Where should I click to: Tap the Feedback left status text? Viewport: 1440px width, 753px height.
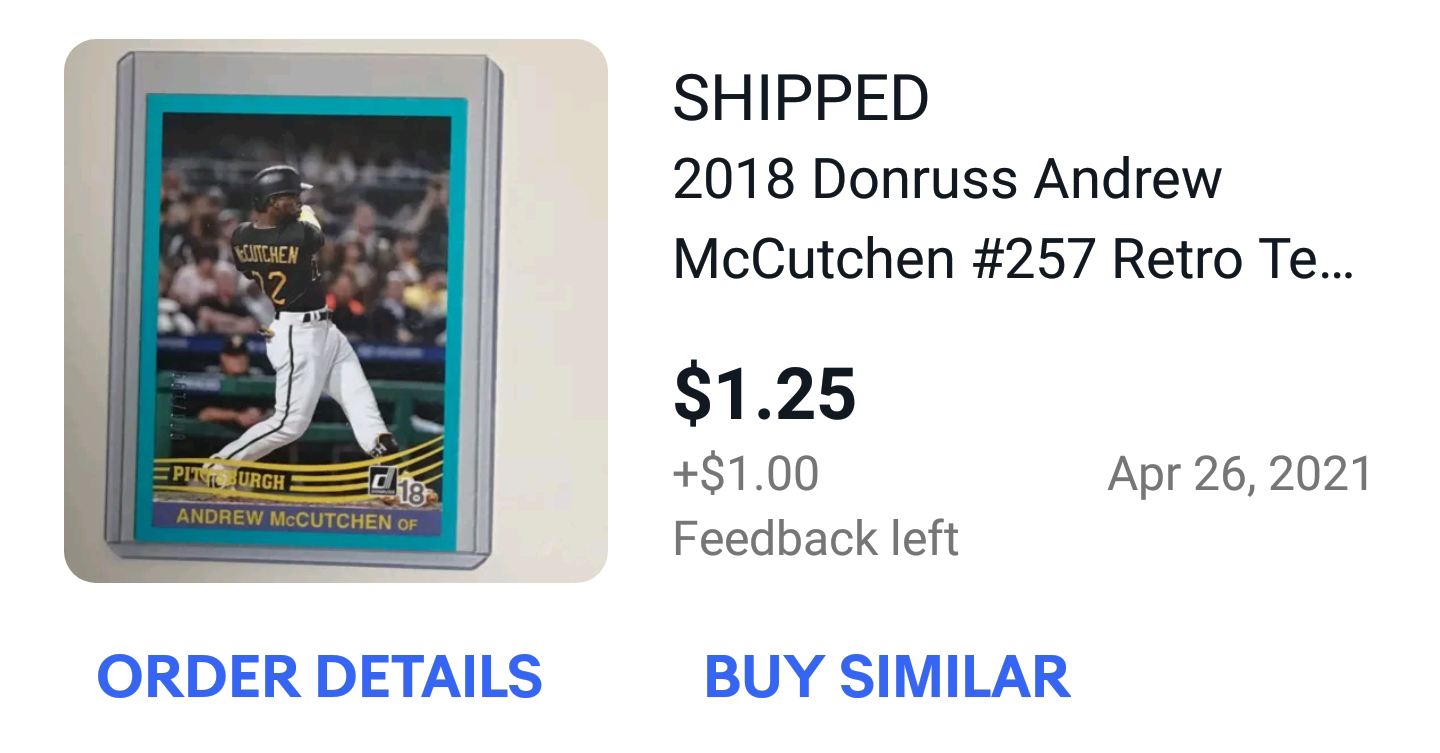[x=816, y=538]
